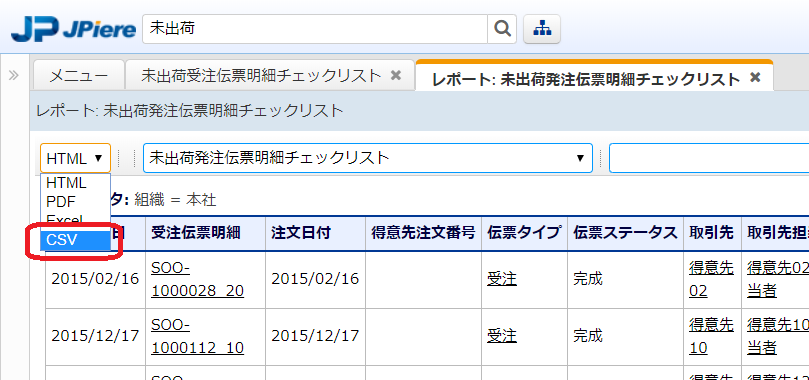Click the 伝票タイプ column header
Viewport: 809px width, 380px height.
pyautogui.click(x=524, y=234)
